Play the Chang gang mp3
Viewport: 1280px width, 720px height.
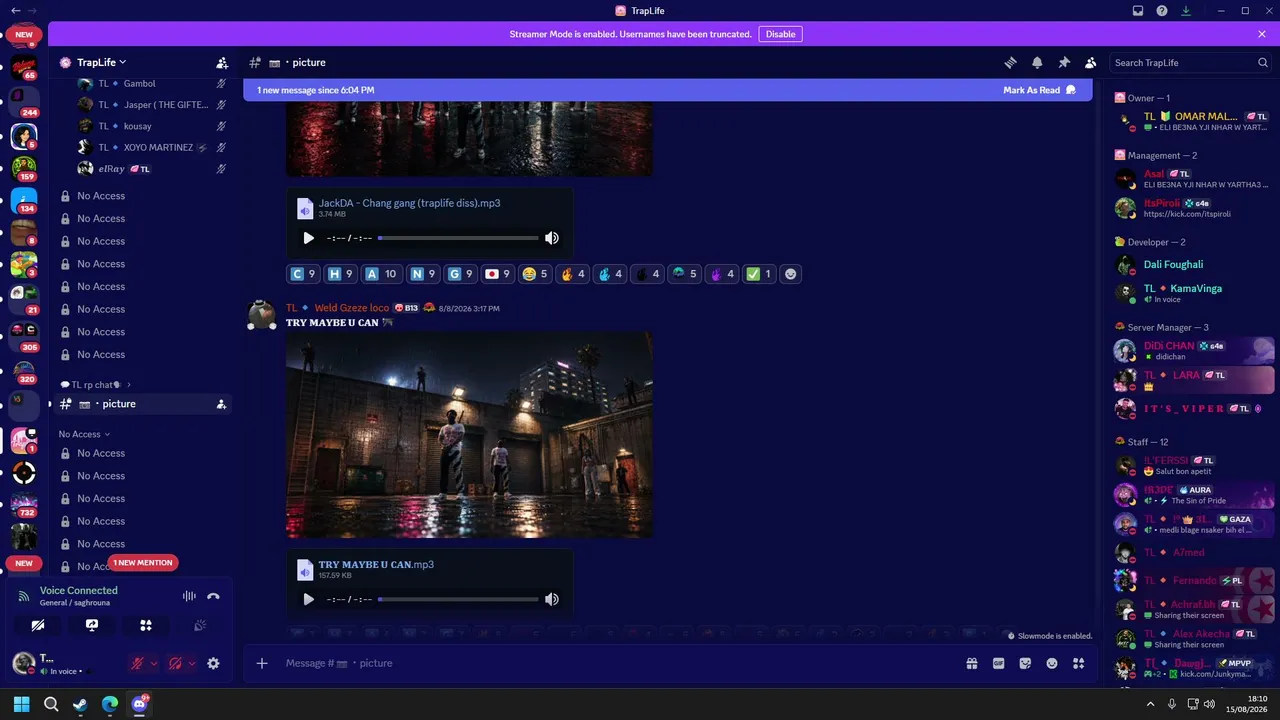(308, 238)
